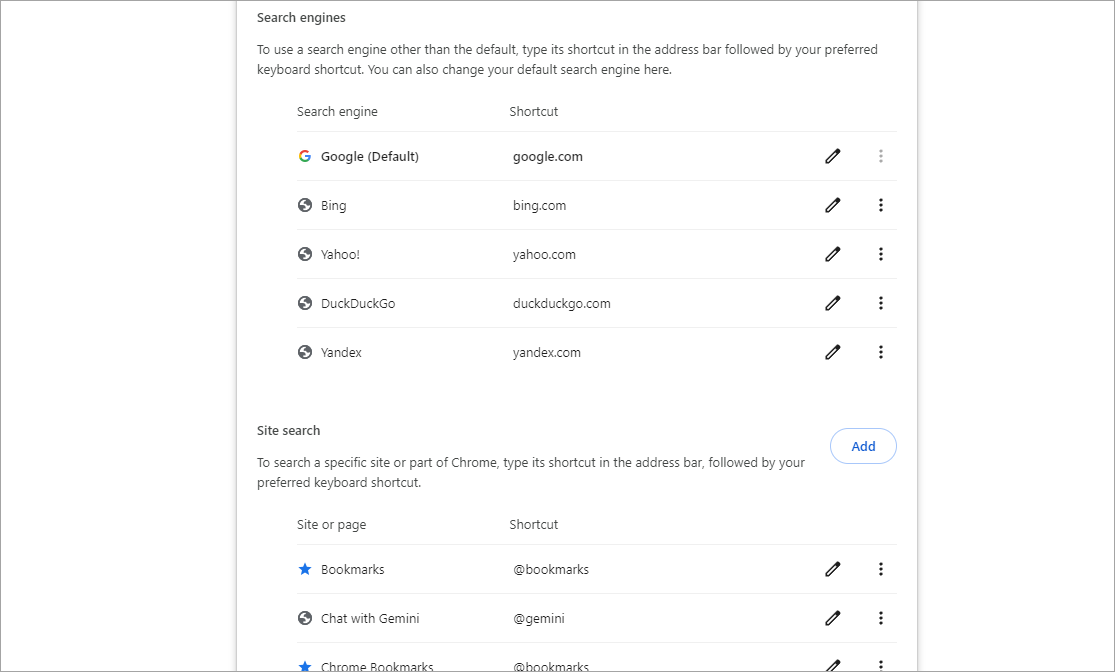Open the three-dot menu for Chat with Gemini
This screenshot has width=1115, height=672.
point(881,618)
